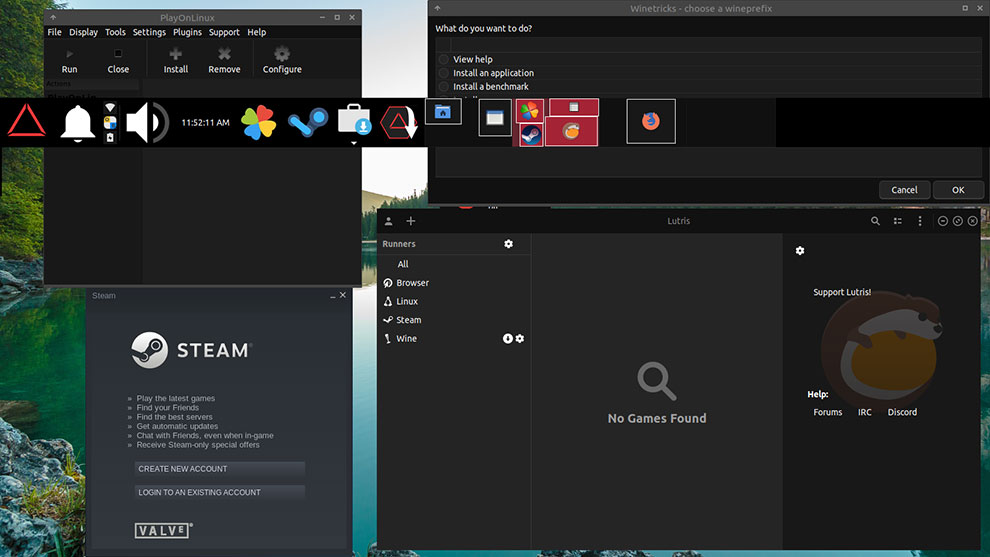Open the file manager home folder task
The image size is (990, 557).
pos(443,112)
